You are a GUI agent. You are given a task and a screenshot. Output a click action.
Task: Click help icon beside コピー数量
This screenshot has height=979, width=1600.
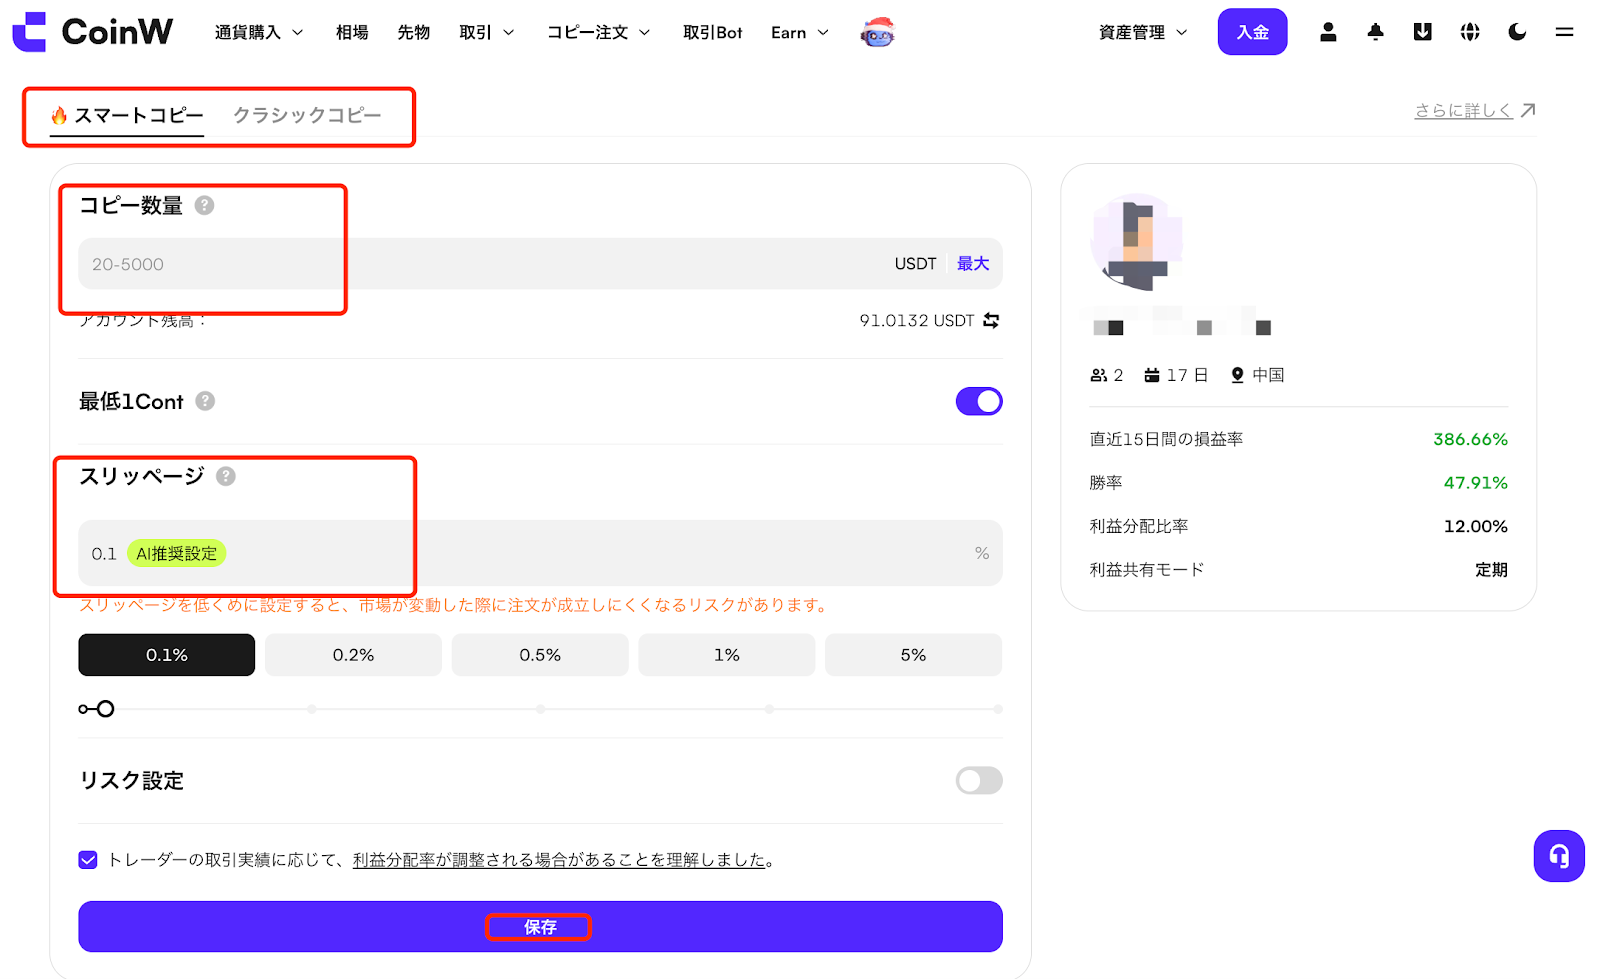pos(204,205)
